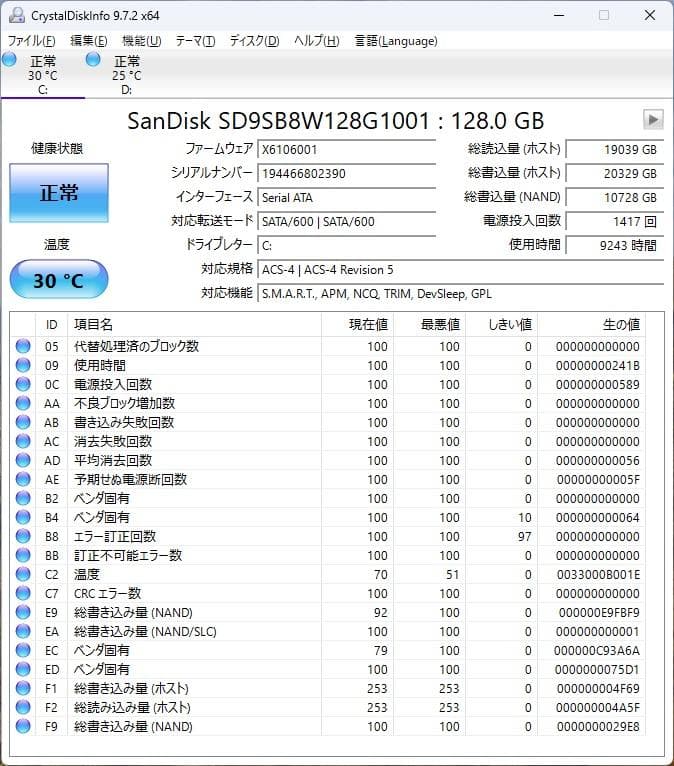
Task: Open the ファイル(F) menu
Action: click(x=31, y=41)
